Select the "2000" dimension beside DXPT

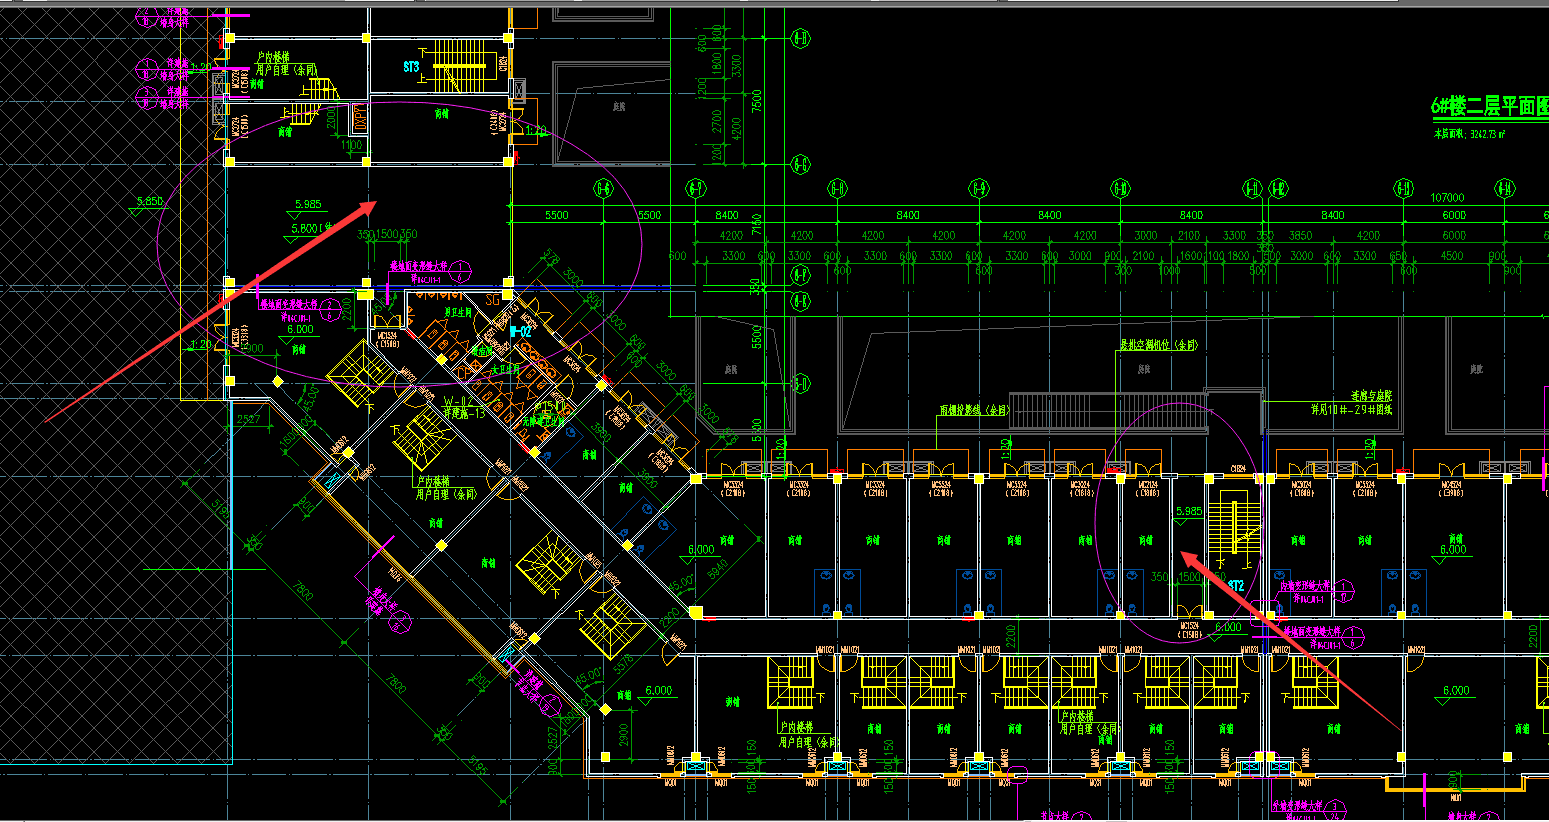pyautogui.click(x=331, y=117)
